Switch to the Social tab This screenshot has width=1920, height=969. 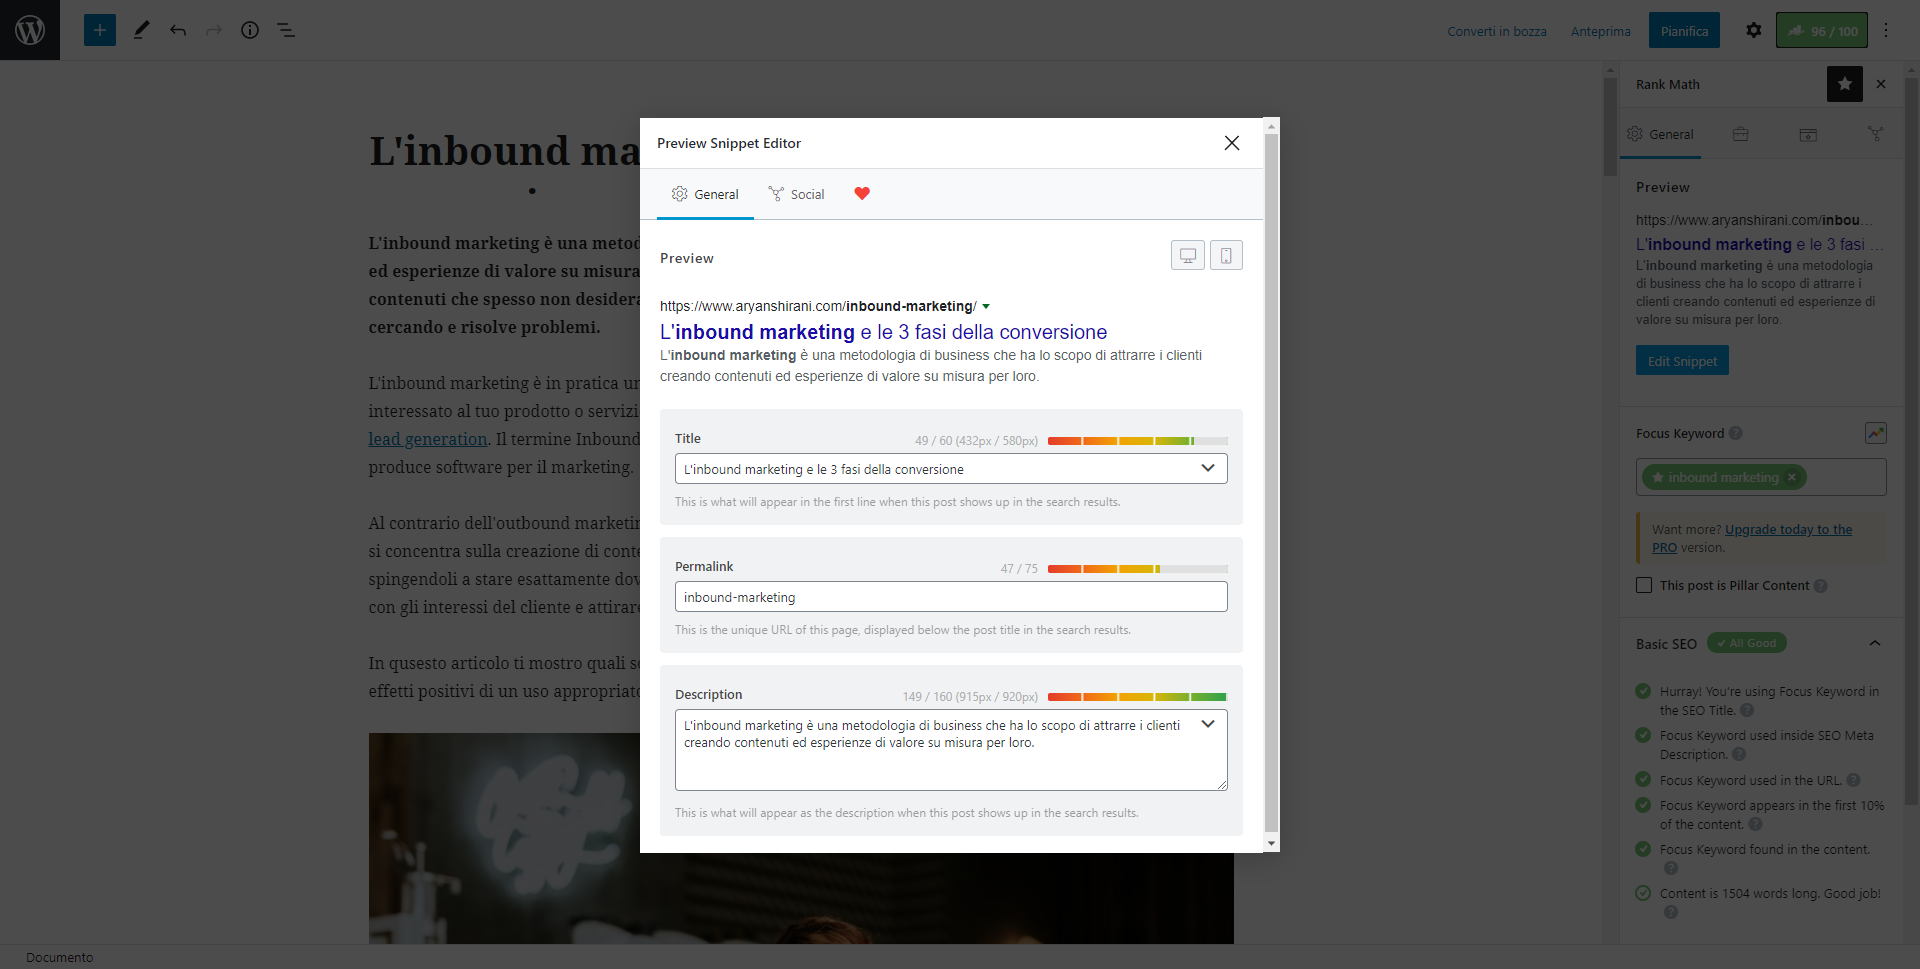(797, 194)
